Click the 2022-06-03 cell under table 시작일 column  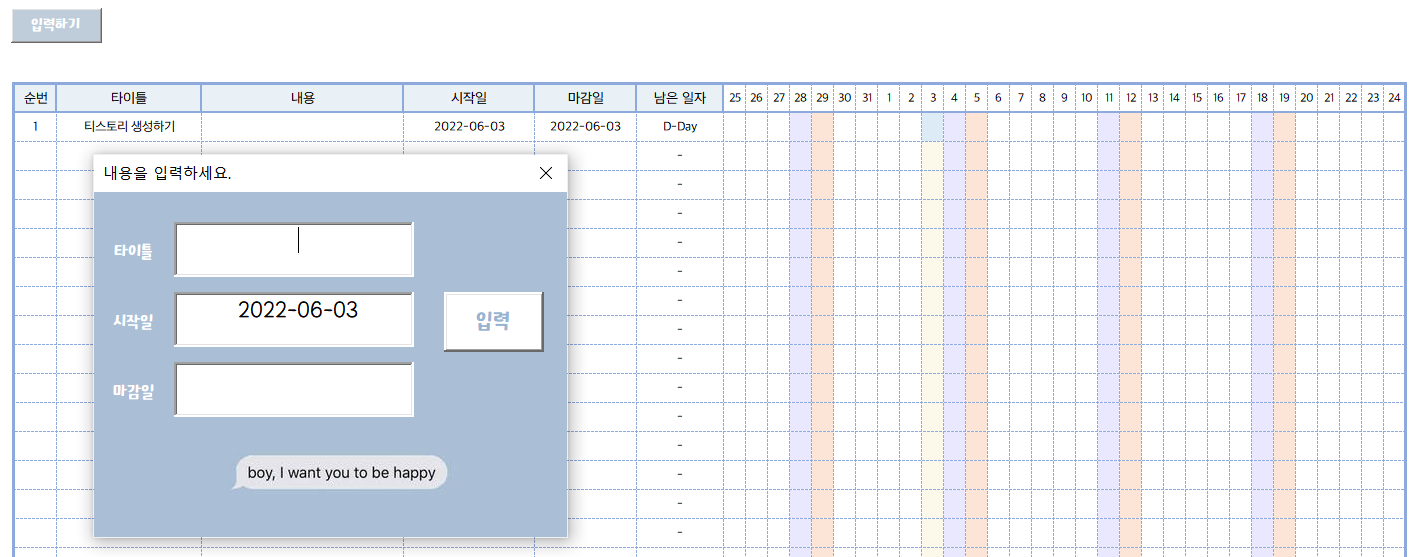[x=469, y=127]
